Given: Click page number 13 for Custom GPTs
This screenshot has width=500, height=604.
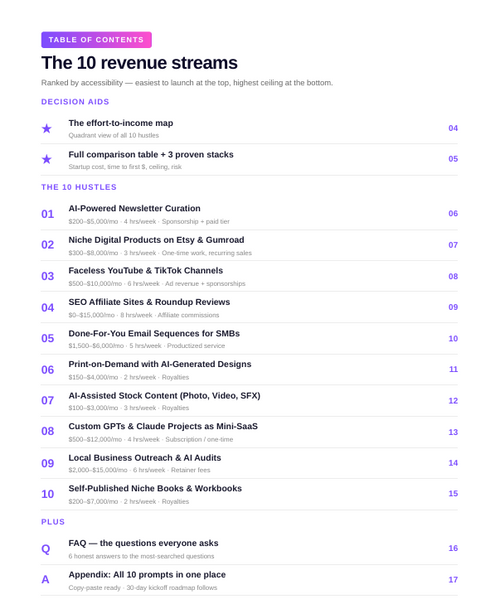Looking at the screenshot, I should [x=453, y=432].
